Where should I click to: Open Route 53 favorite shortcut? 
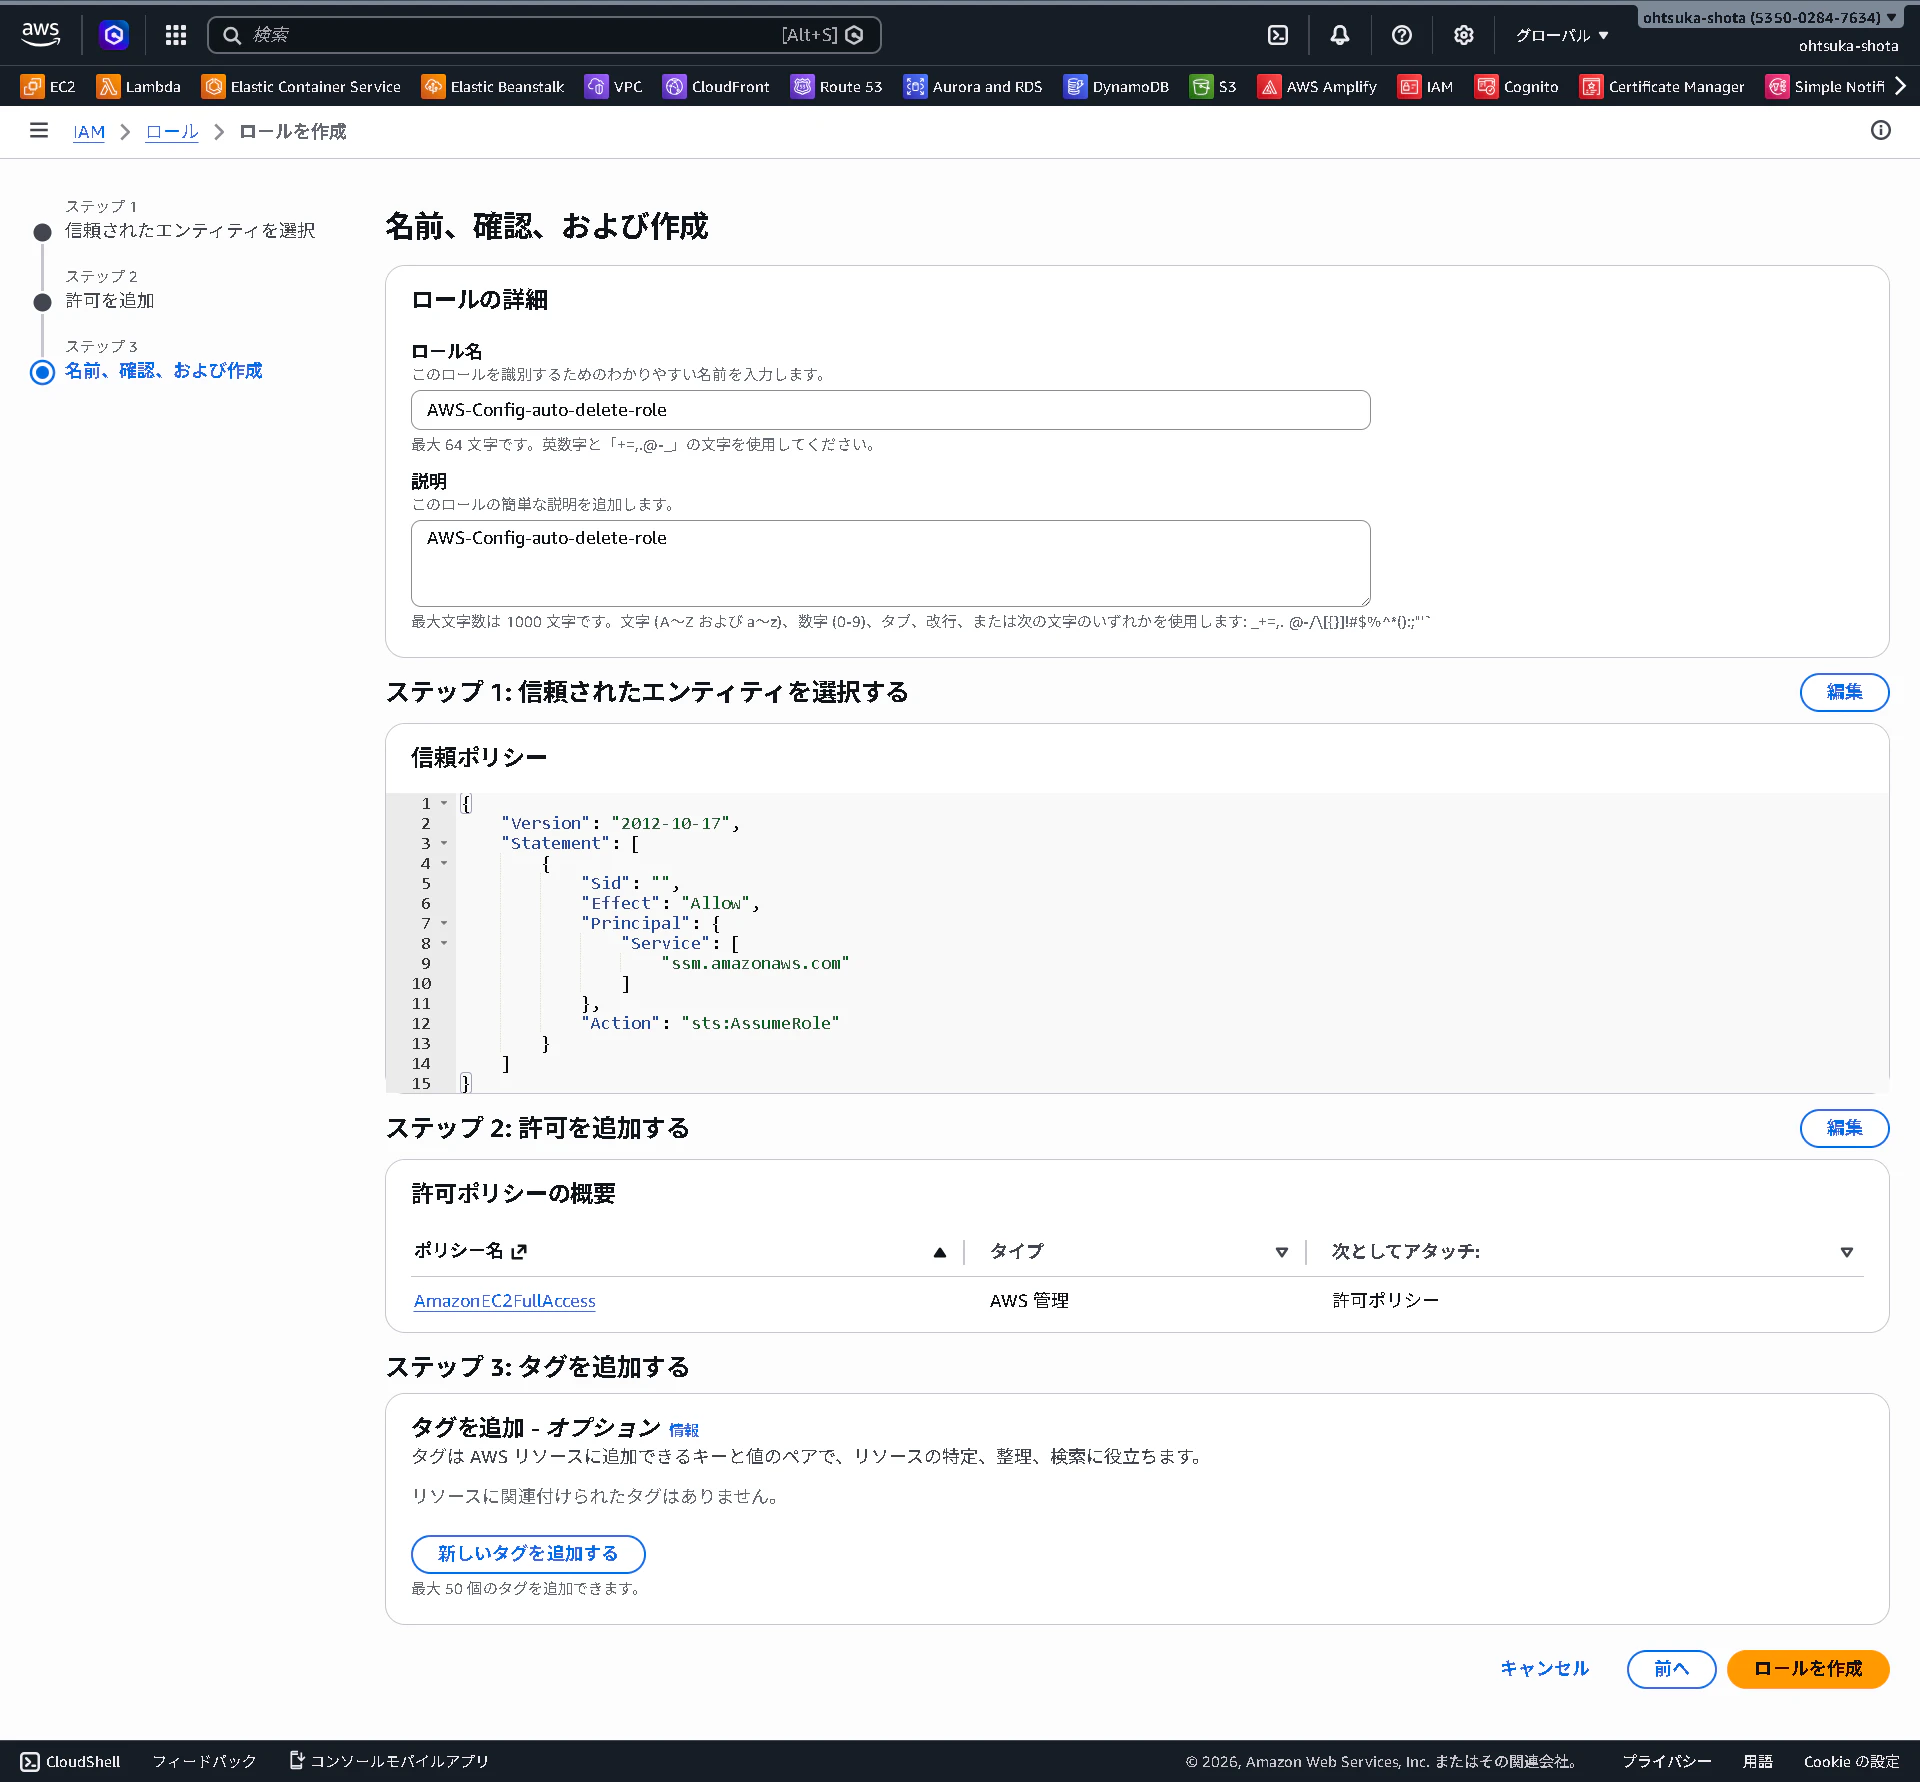click(837, 87)
